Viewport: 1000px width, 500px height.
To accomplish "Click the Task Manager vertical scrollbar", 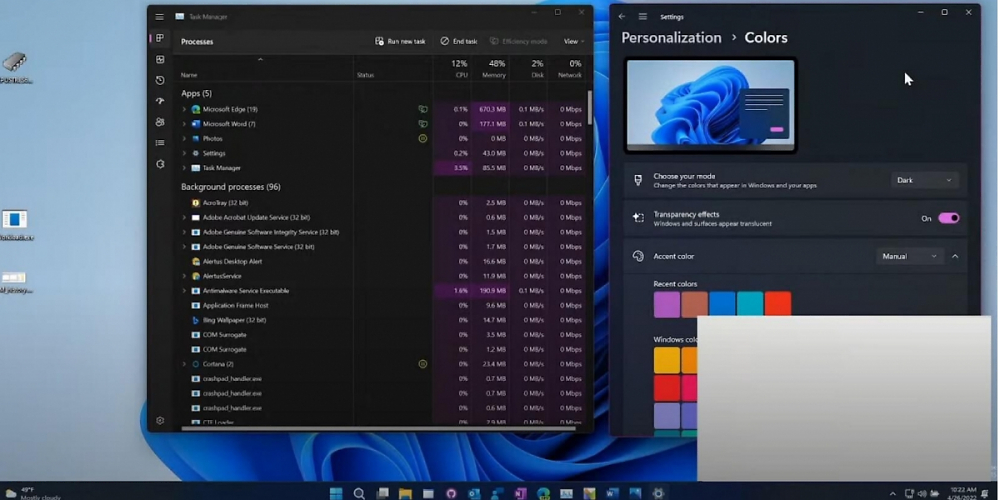I will coord(589,107).
